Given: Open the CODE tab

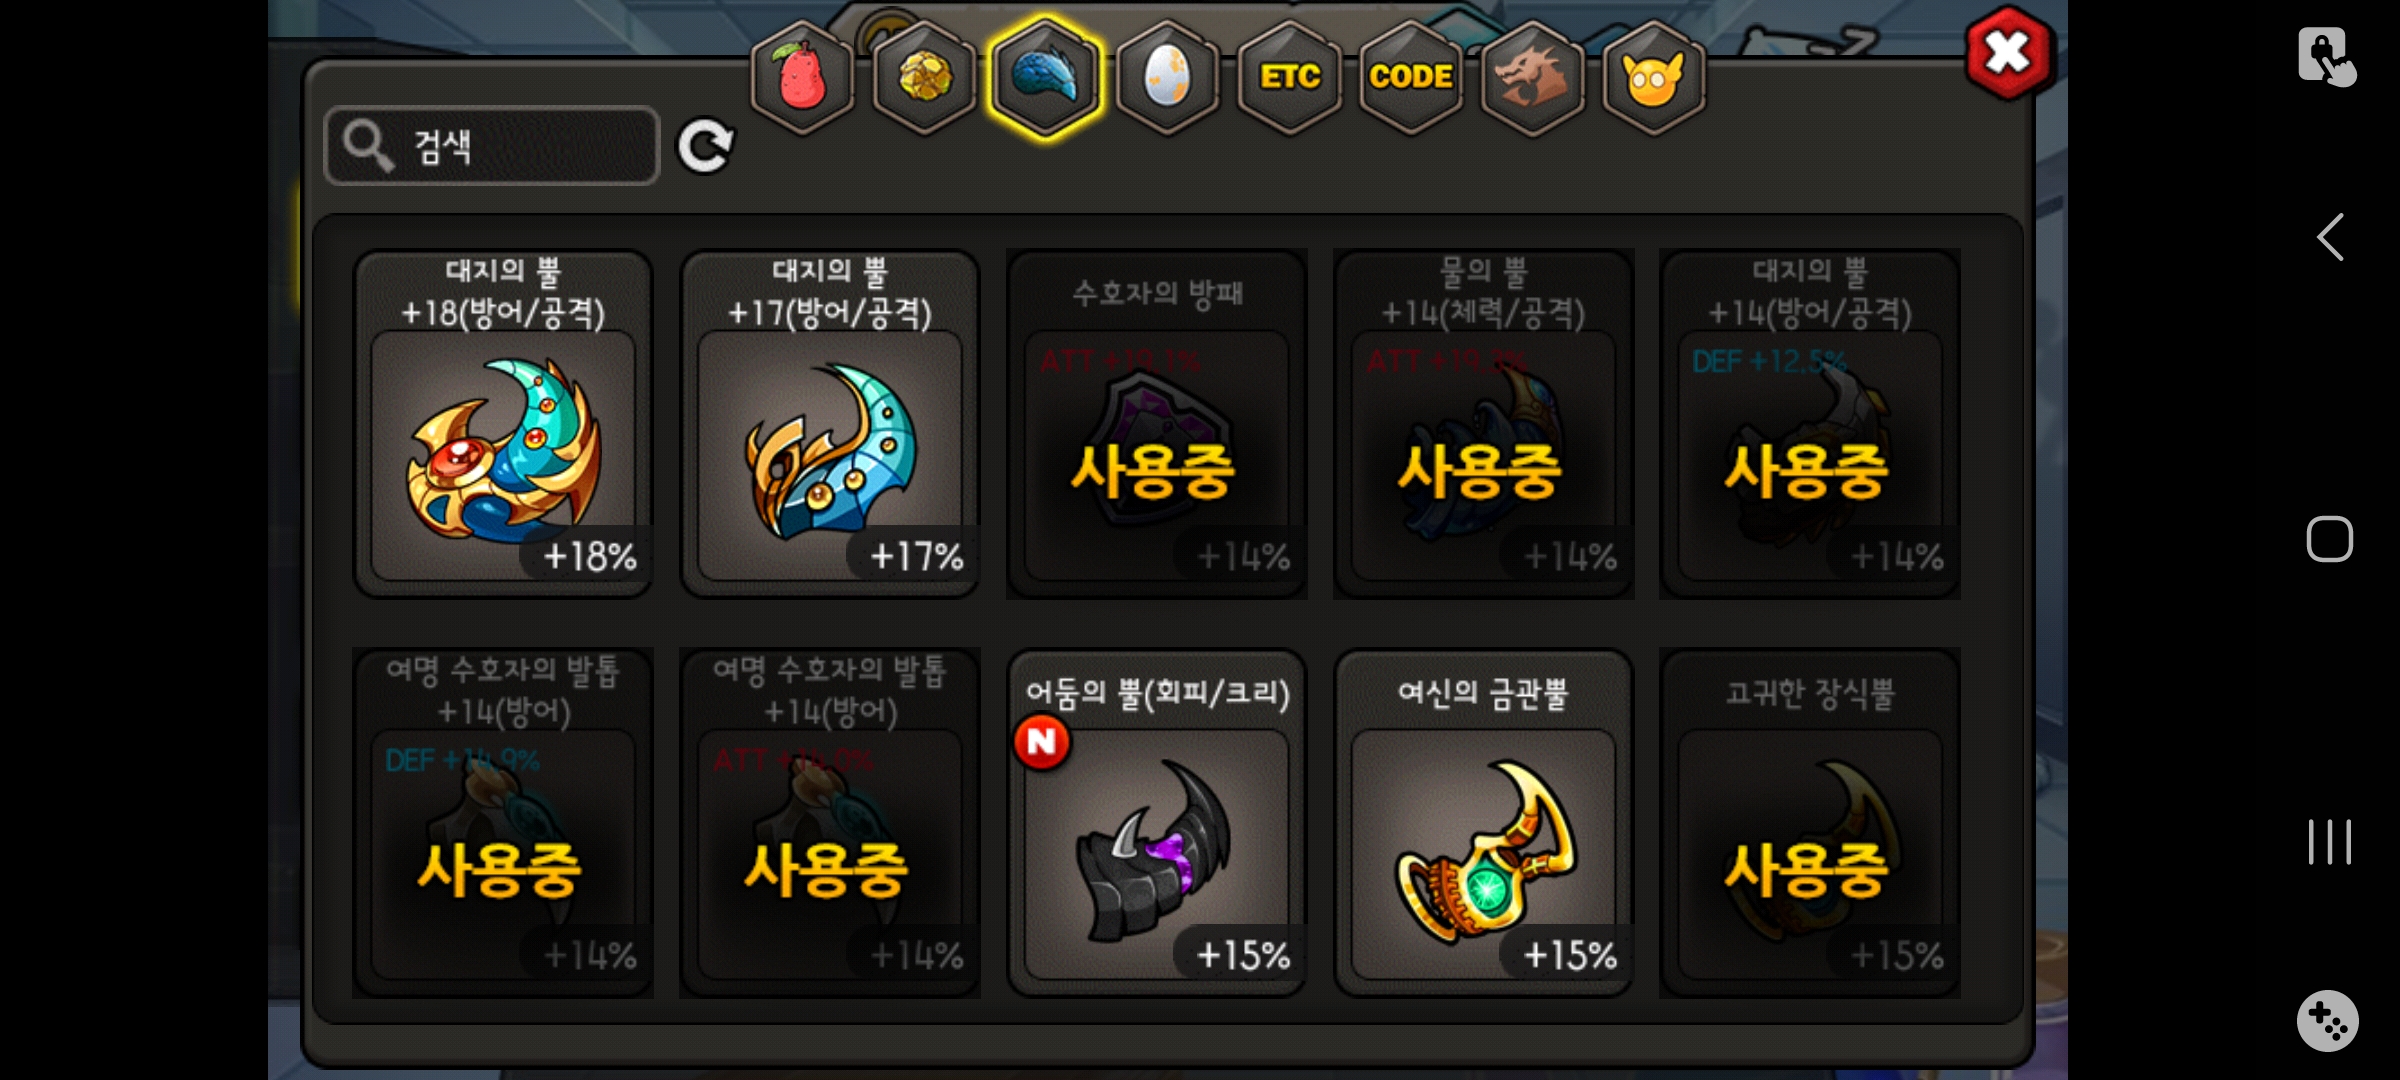Looking at the screenshot, I should tap(1411, 77).
